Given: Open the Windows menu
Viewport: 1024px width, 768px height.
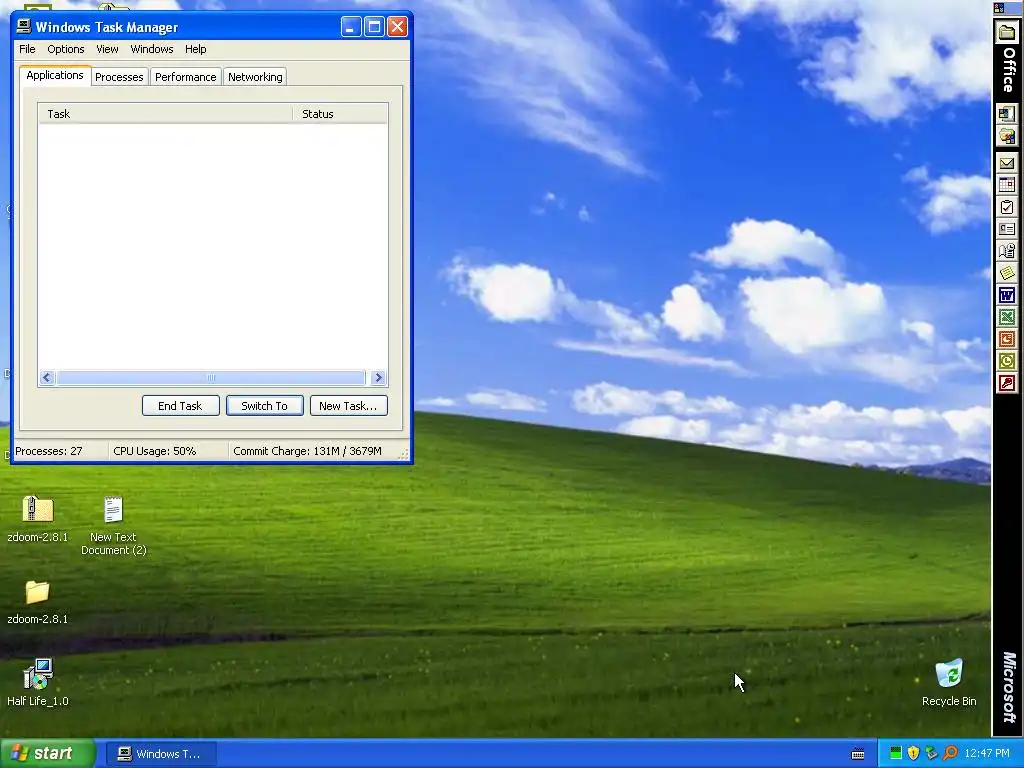Looking at the screenshot, I should (x=152, y=49).
